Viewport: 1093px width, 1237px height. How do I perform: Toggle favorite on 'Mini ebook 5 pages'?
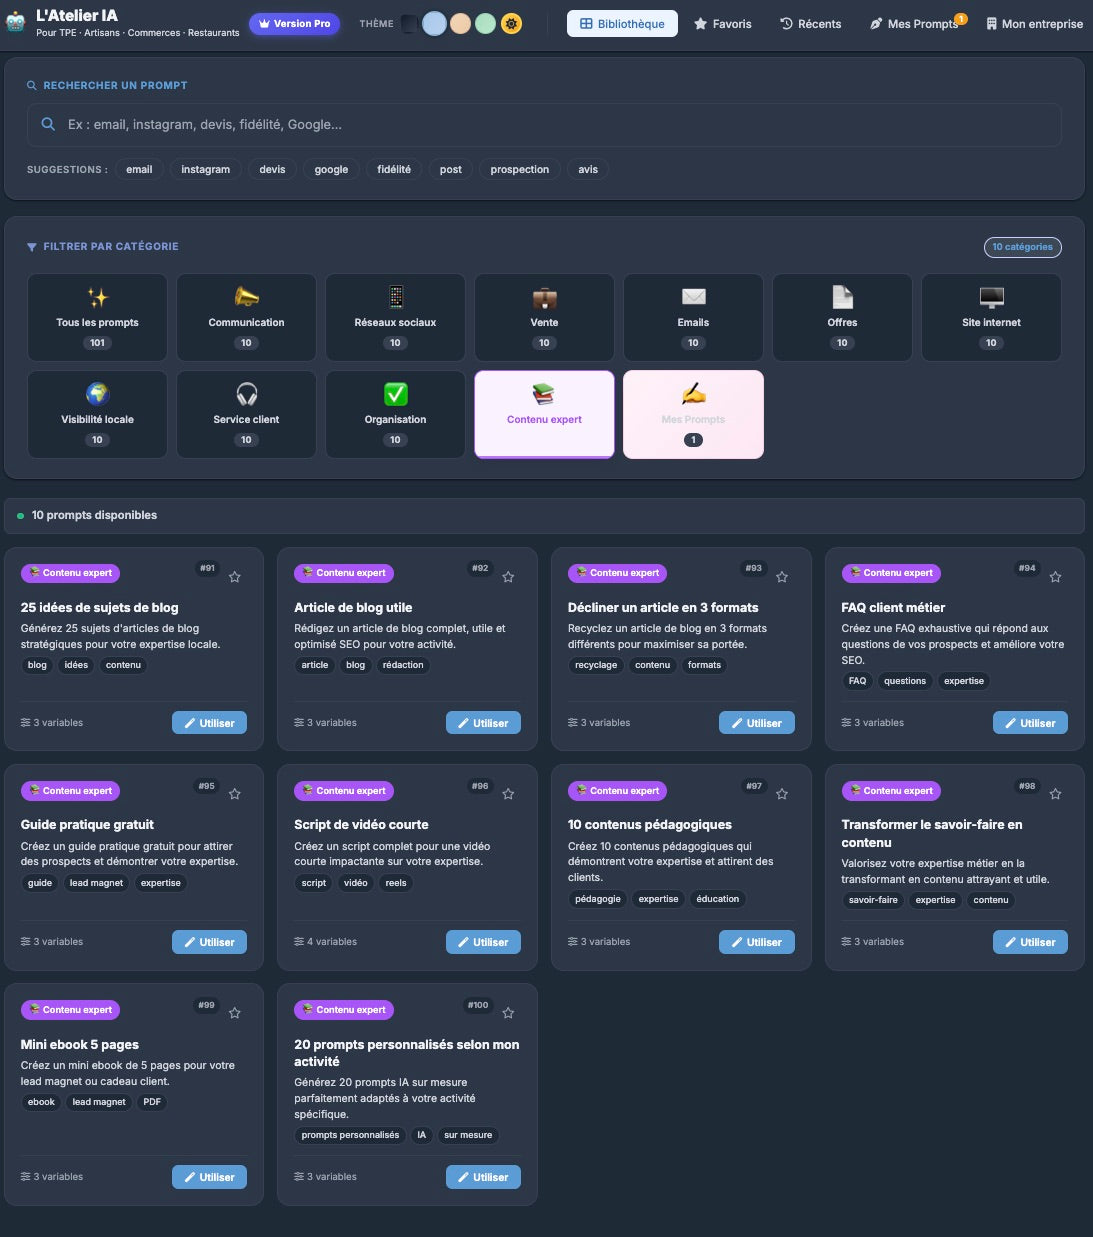click(234, 1013)
